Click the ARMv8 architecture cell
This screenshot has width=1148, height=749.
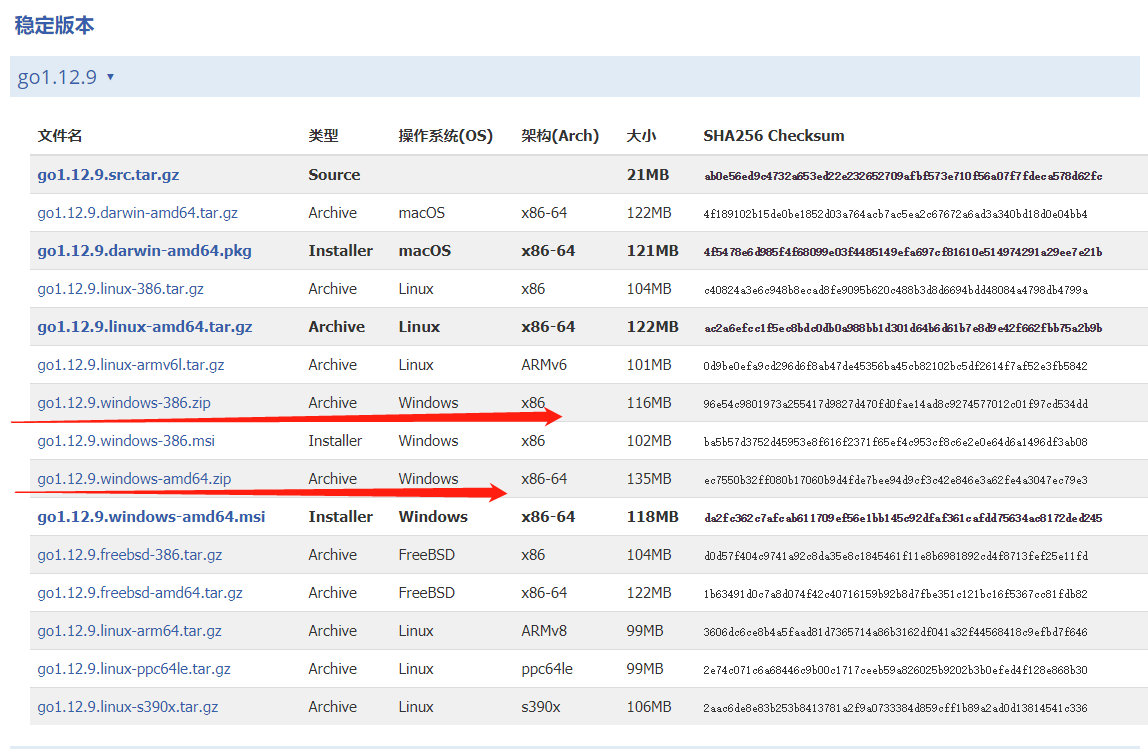(544, 632)
